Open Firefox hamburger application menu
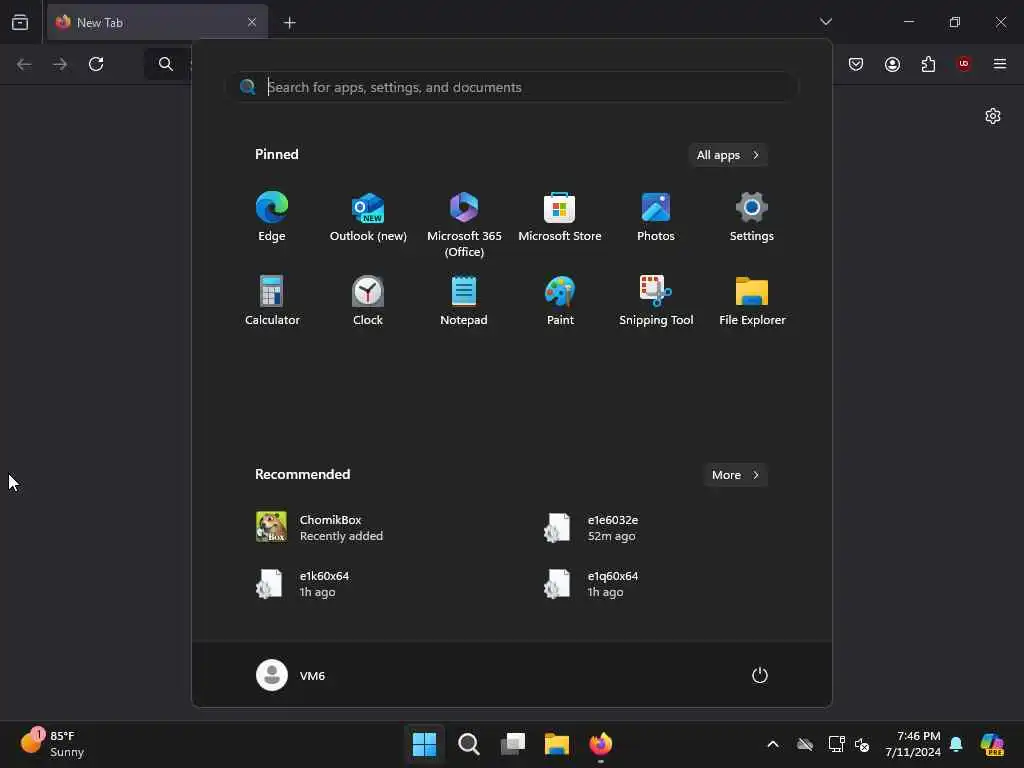Screen dimensions: 1024x768 click(x=1000, y=64)
